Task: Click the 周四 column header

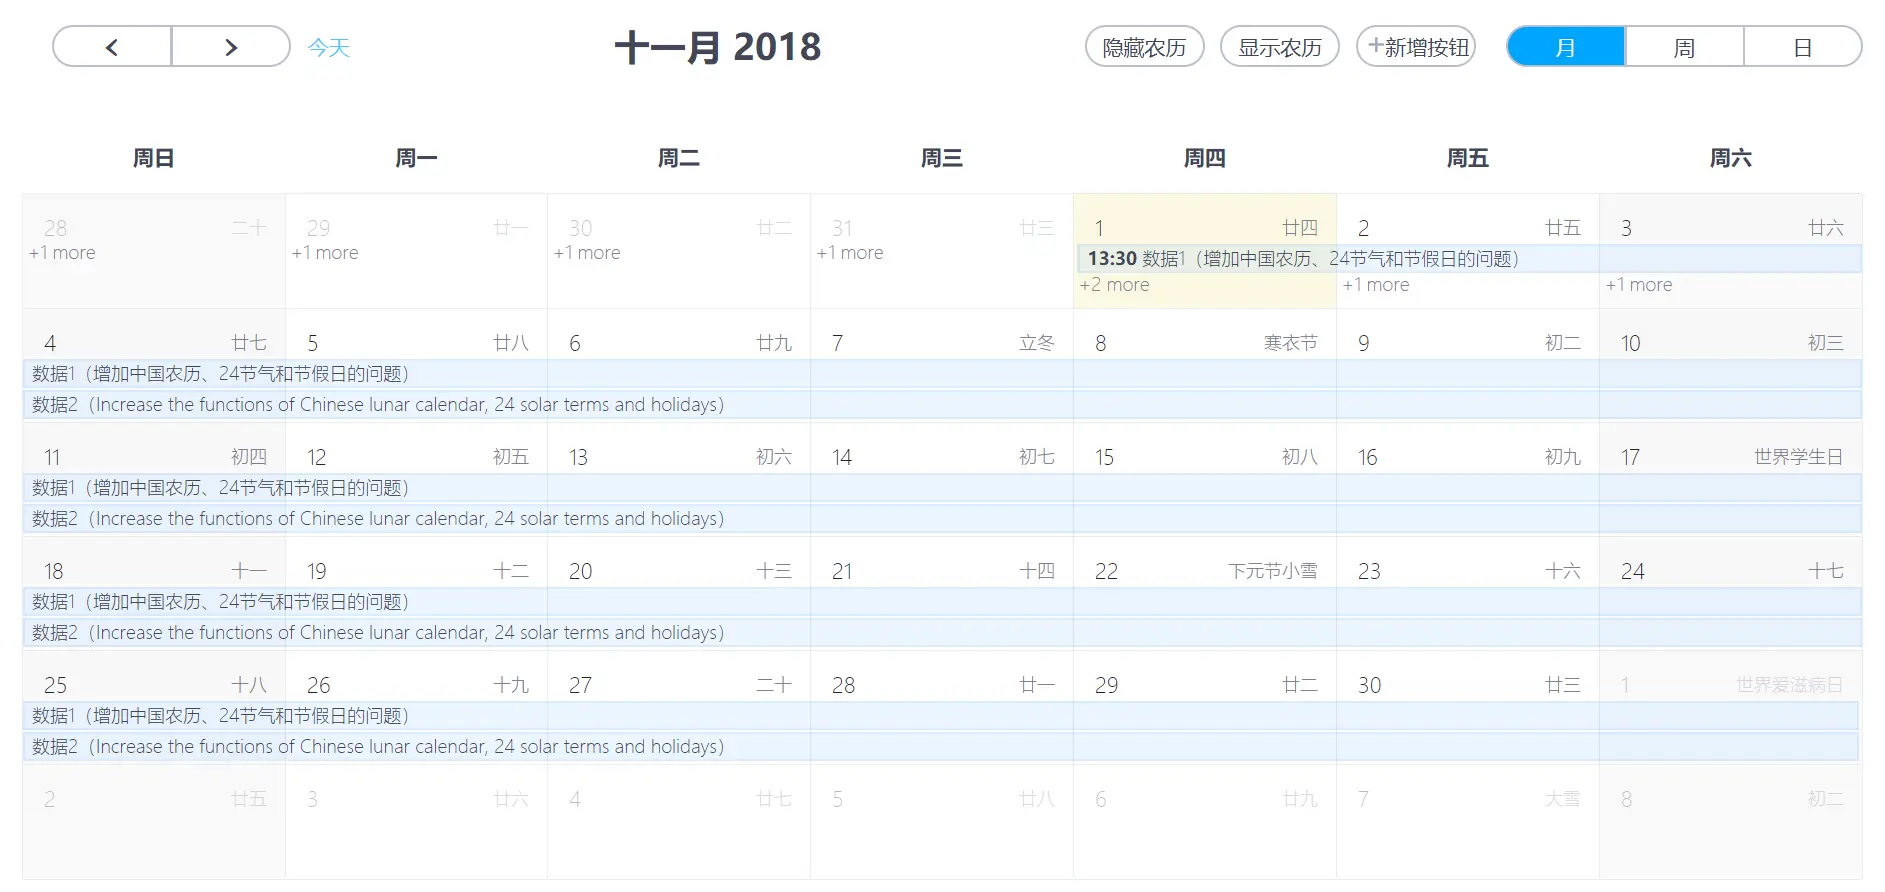Action: pyautogui.click(x=1205, y=158)
